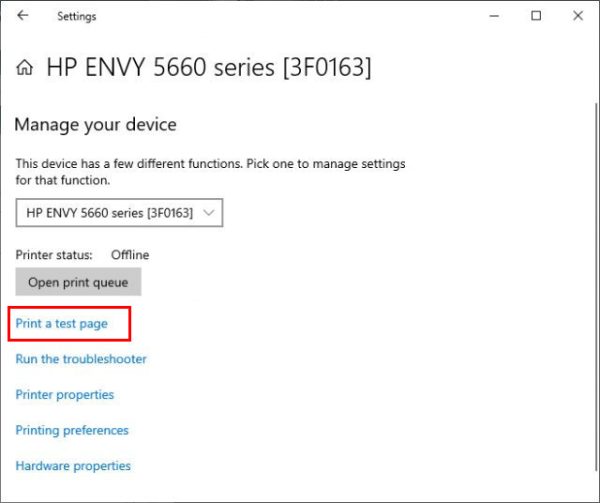The width and height of the screenshot is (600, 503).
Task: Click the Printer status label
Action: (54, 255)
